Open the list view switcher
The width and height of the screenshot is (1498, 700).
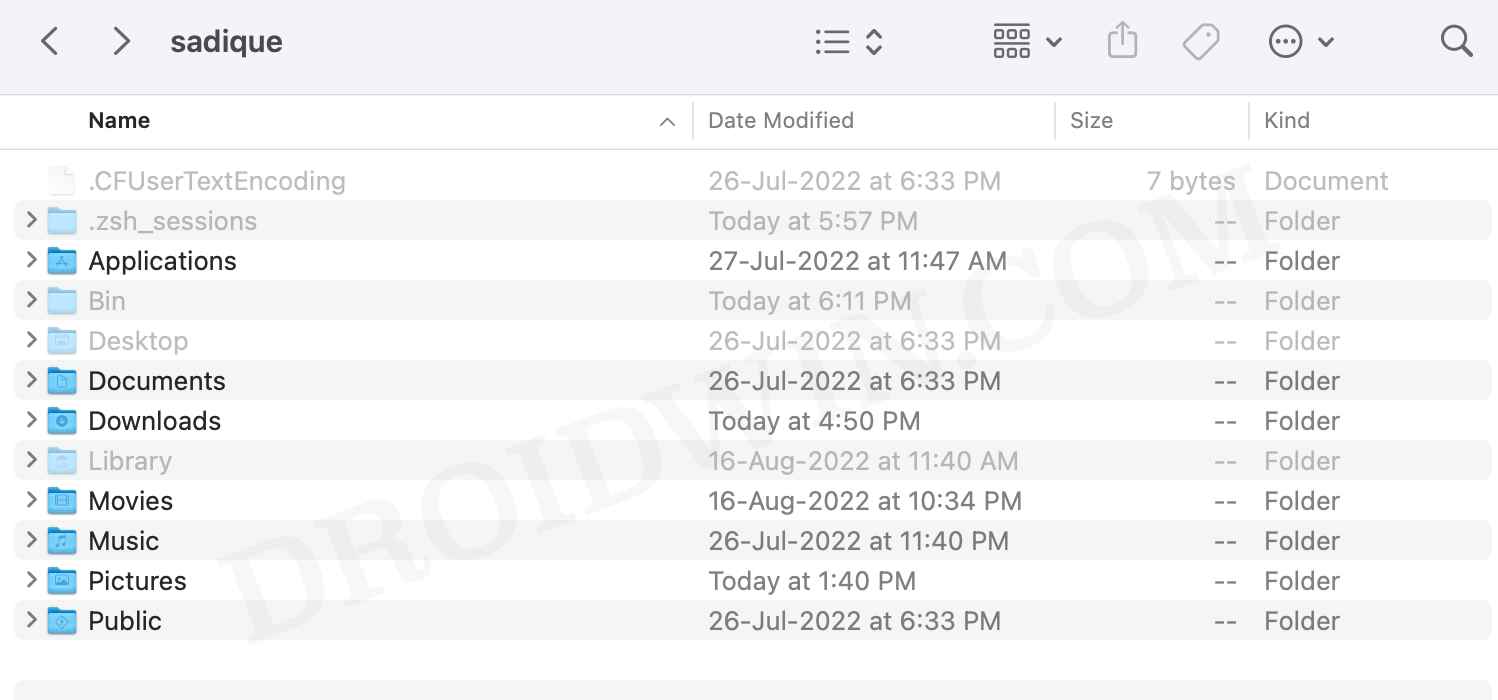(x=848, y=42)
